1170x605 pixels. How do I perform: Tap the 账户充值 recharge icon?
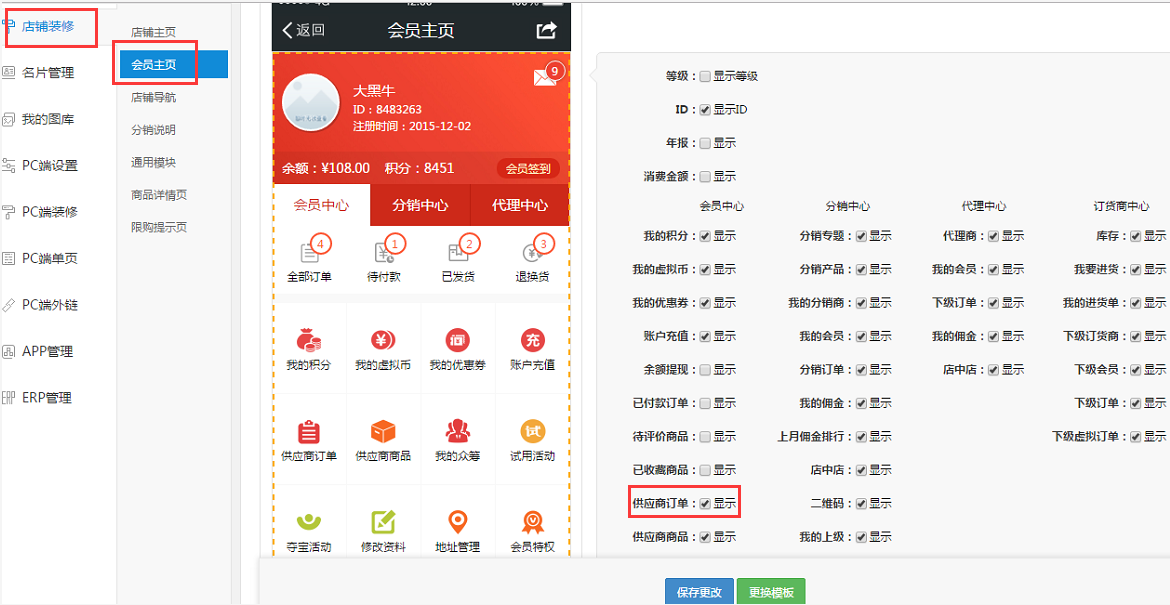(532, 341)
